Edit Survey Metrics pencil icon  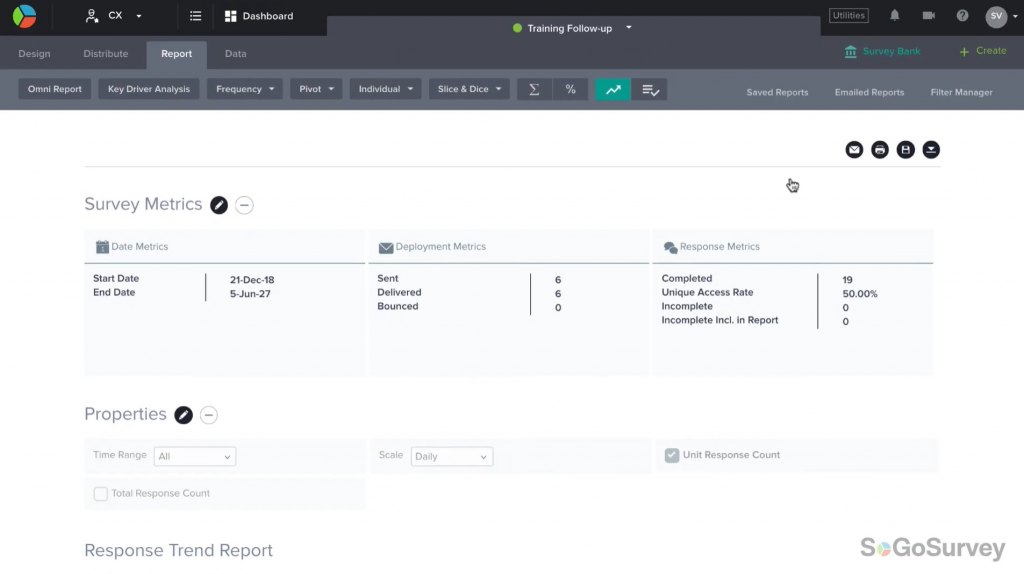pyautogui.click(x=219, y=205)
